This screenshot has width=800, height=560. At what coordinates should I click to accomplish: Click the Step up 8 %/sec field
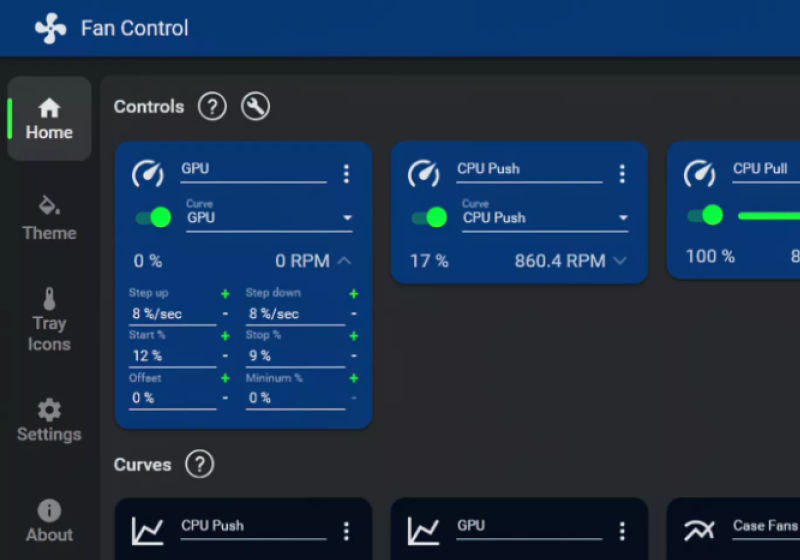coord(172,314)
